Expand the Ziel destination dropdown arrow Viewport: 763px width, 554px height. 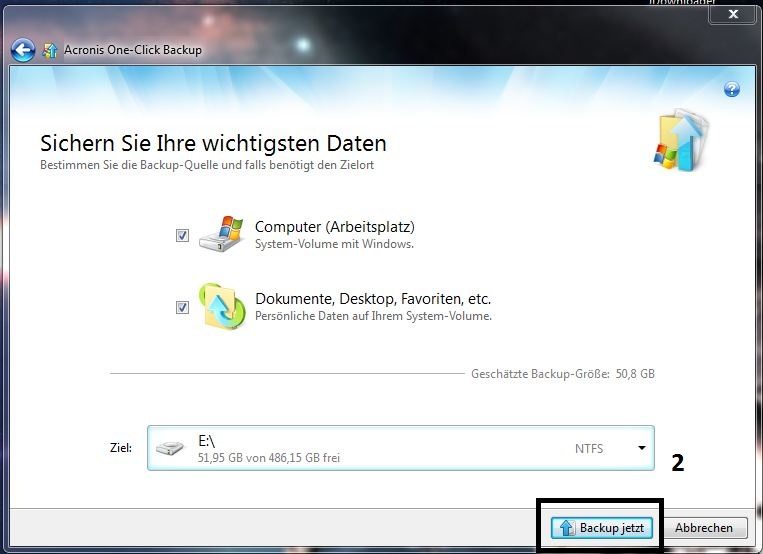642,448
